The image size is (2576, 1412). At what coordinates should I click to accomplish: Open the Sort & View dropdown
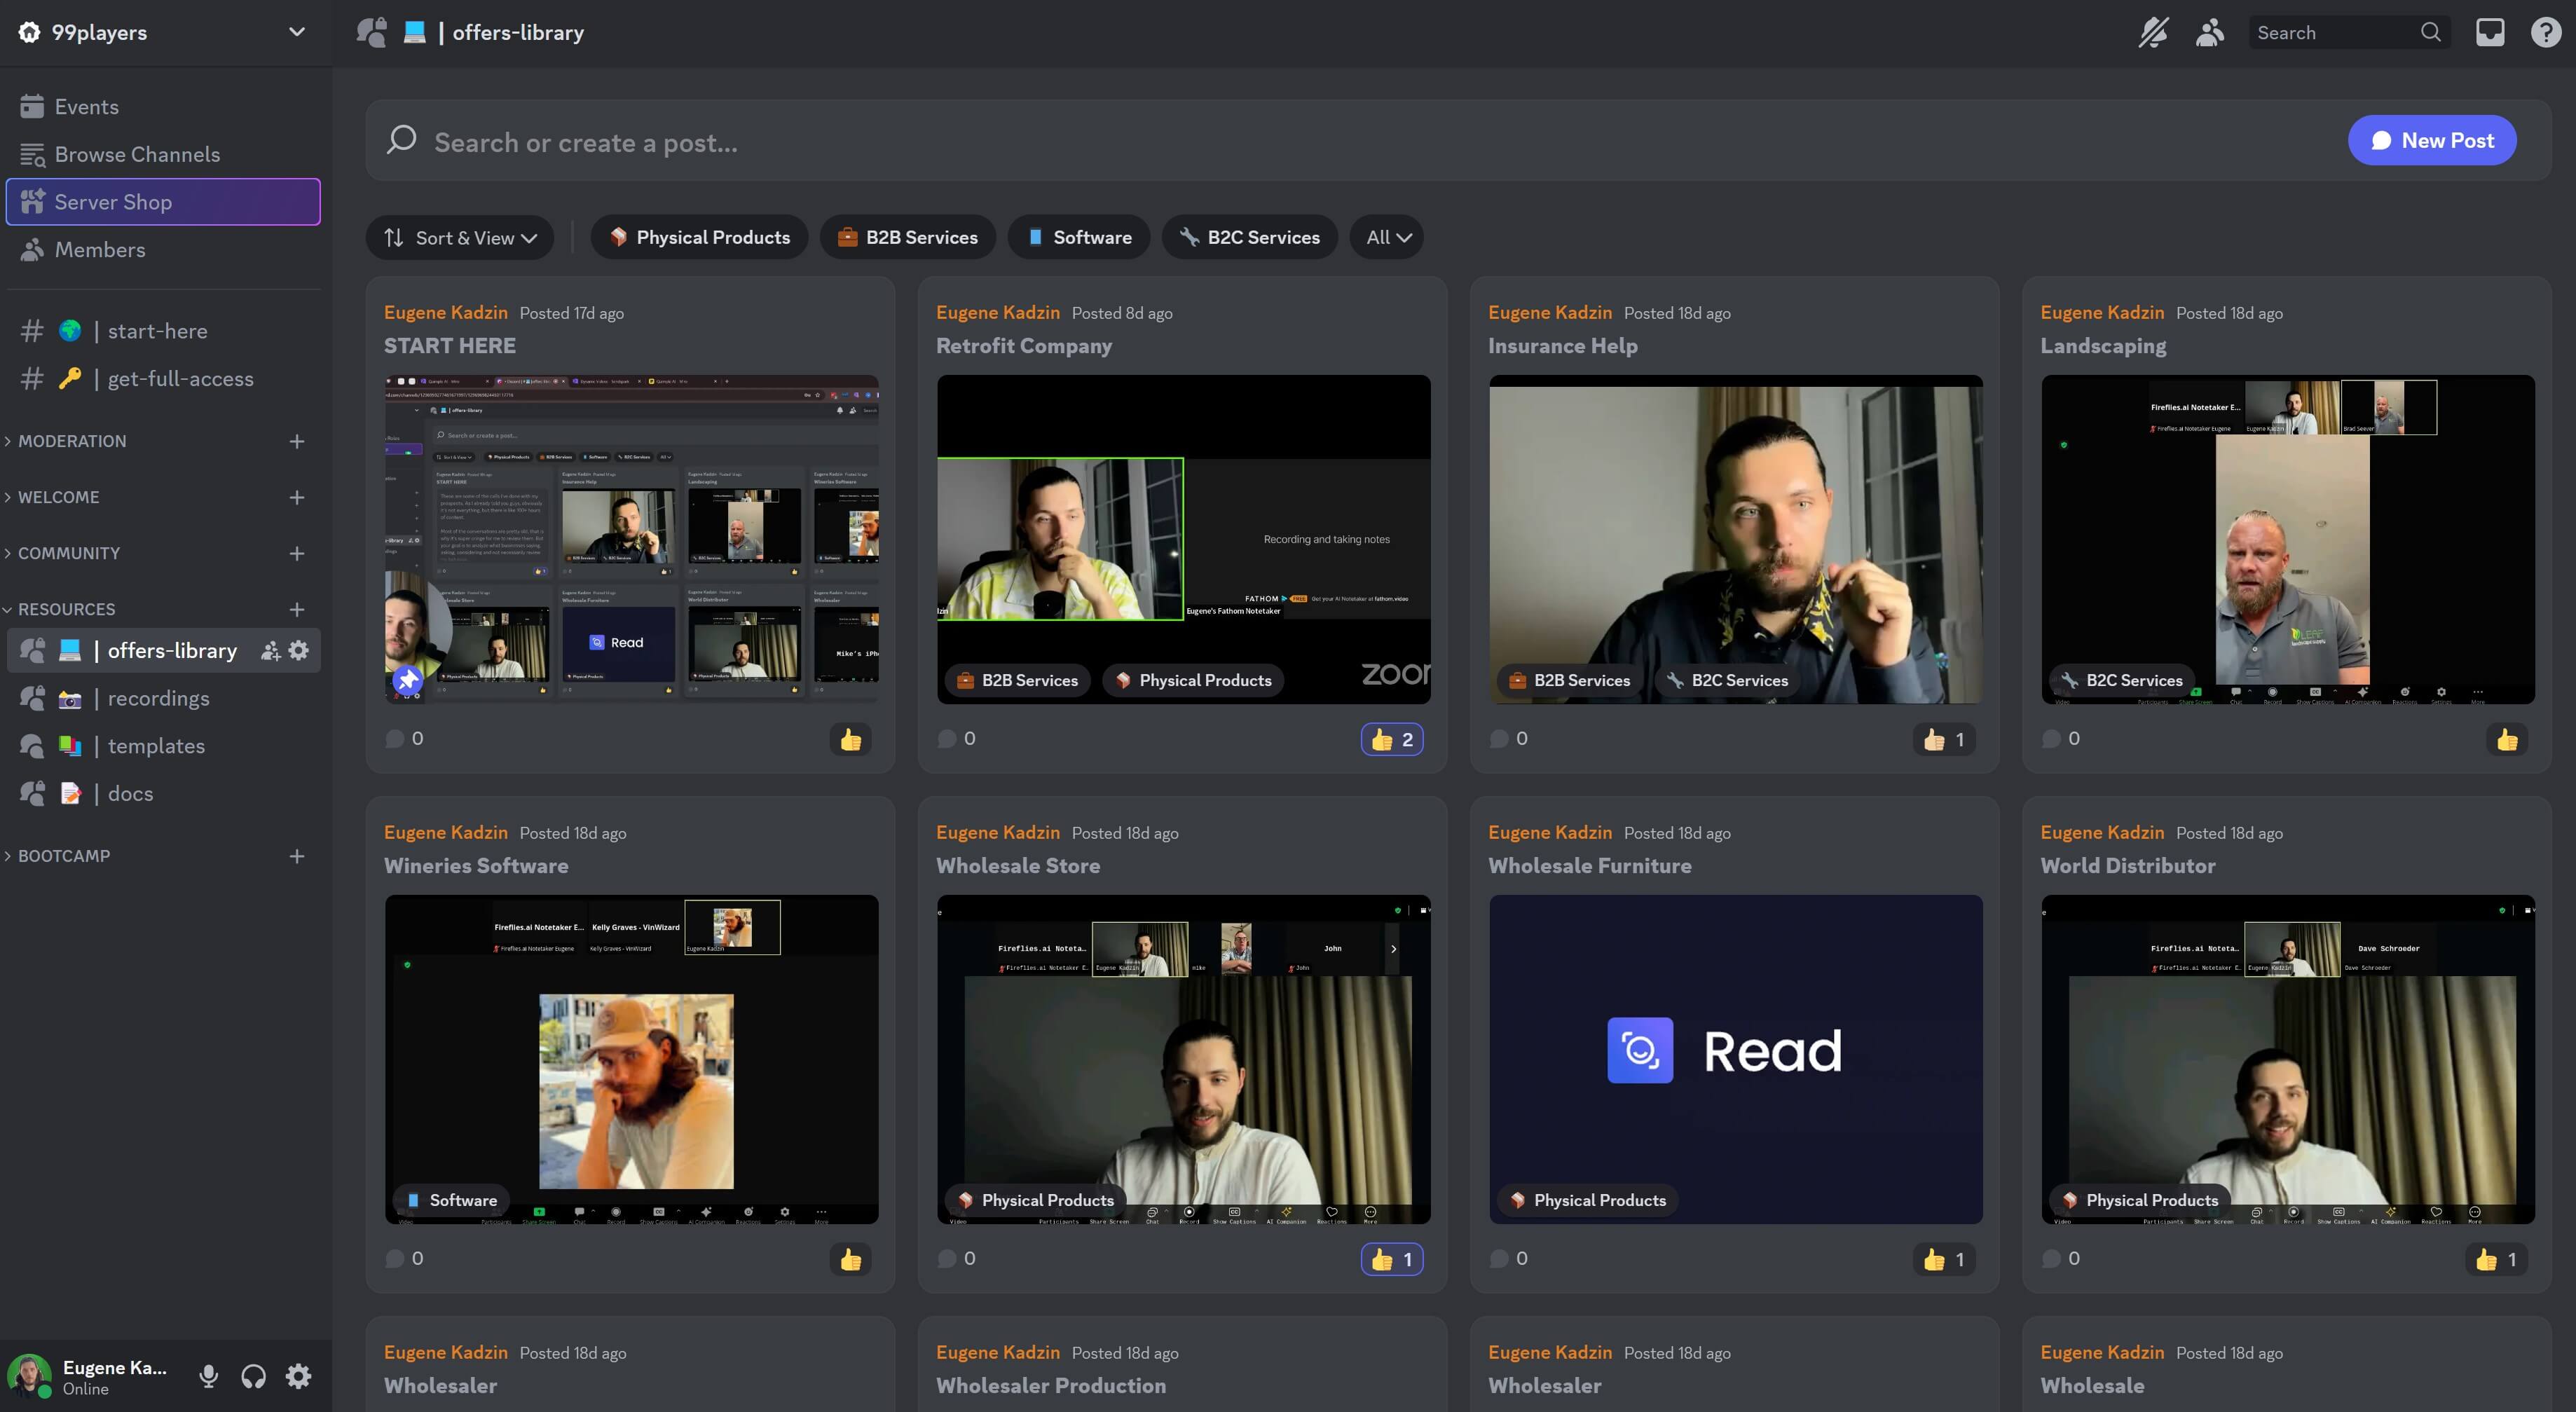click(460, 237)
